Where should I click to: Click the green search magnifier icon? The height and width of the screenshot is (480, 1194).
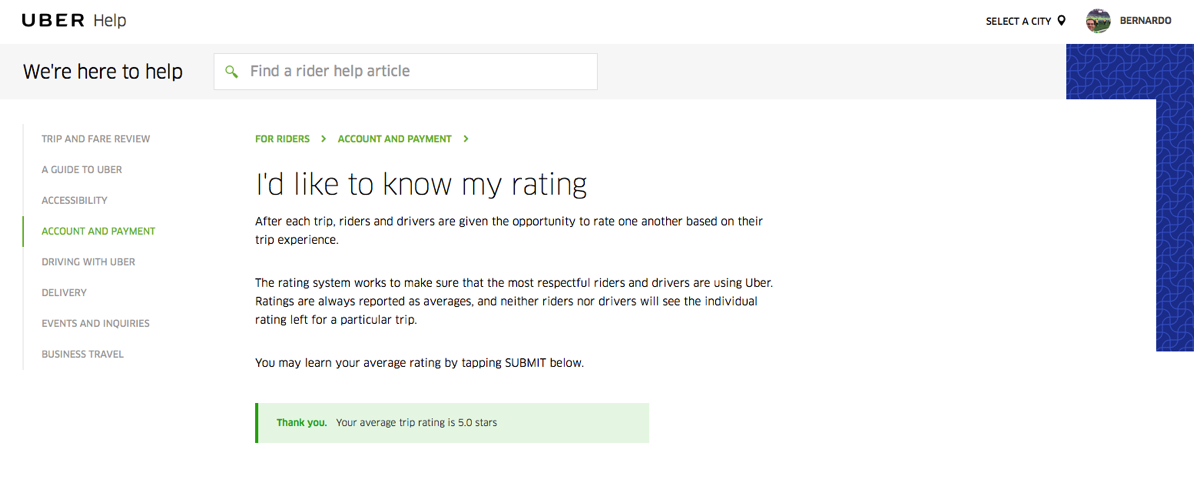232,72
